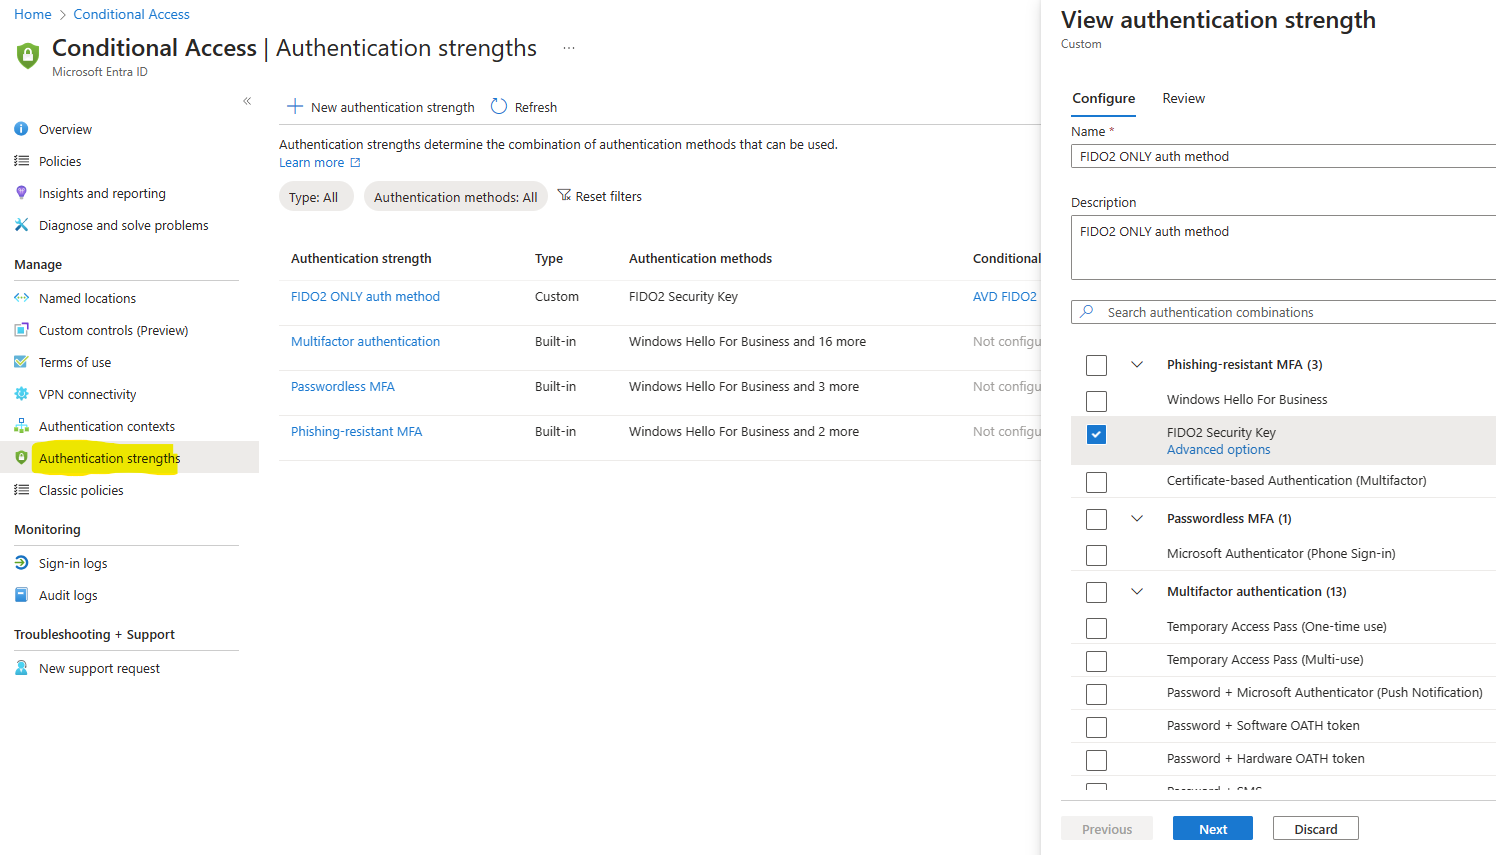
Task: Open Policies in the sidebar
Action: (60, 161)
